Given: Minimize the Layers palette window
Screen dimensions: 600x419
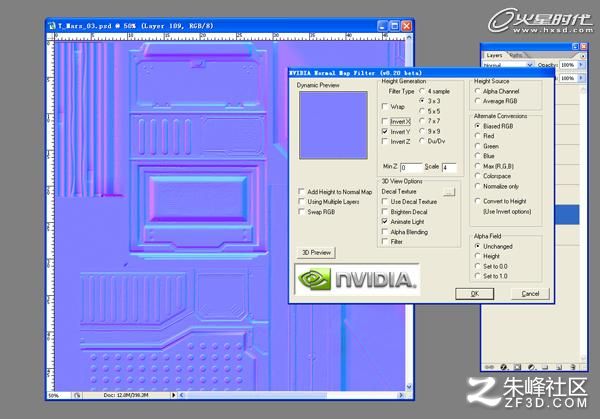Looking at the screenshot, I should pos(575,46).
